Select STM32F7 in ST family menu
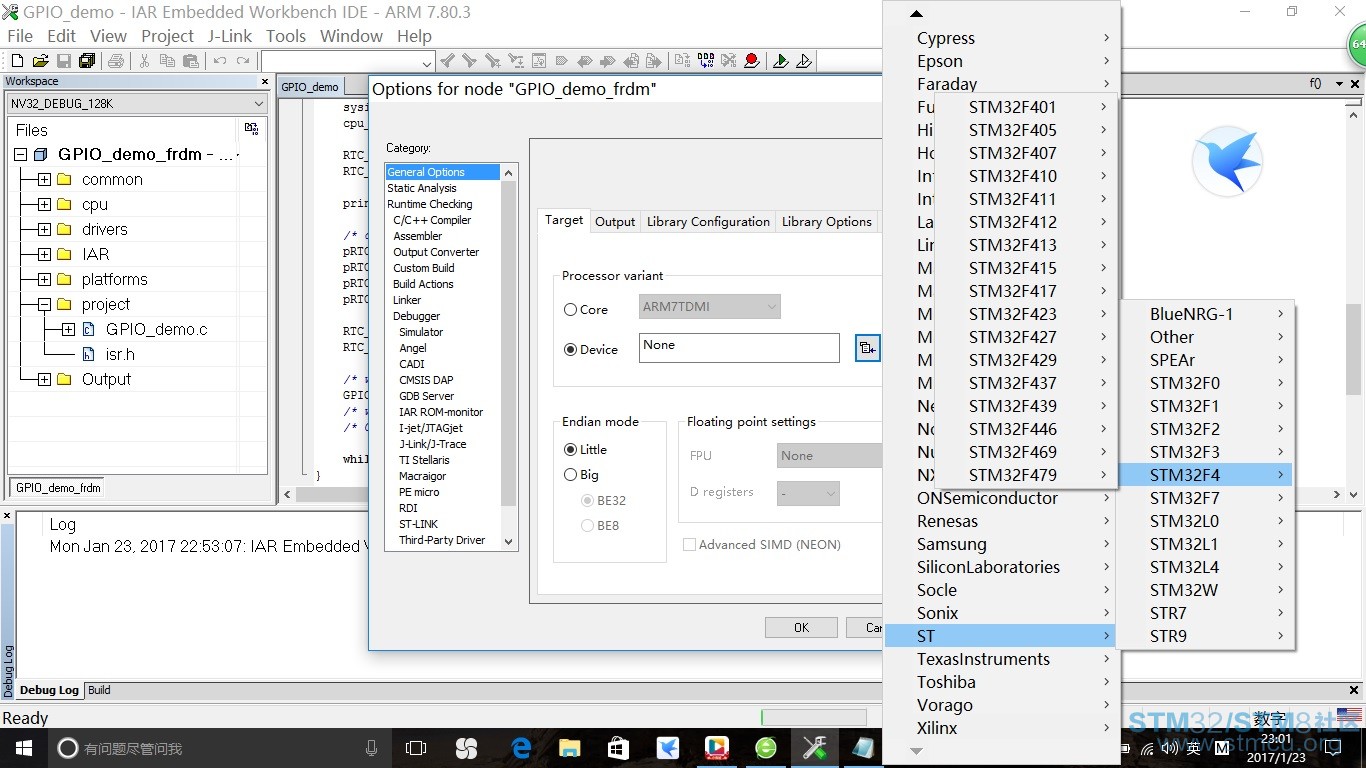The height and width of the screenshot is (768, 1366). click(1206, 498)
